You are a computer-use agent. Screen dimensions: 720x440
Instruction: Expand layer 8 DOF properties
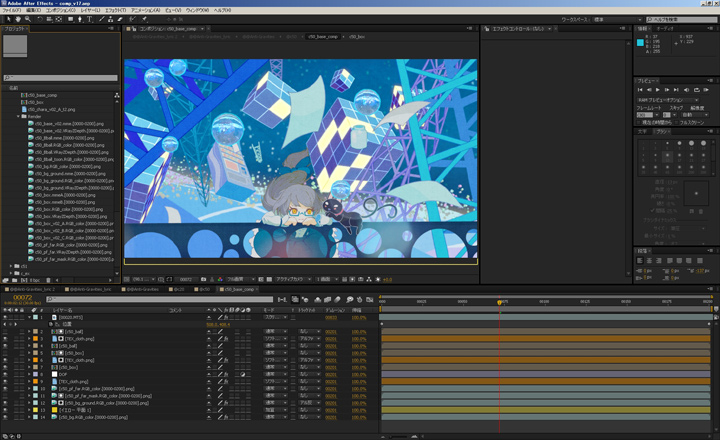point(29,374)
